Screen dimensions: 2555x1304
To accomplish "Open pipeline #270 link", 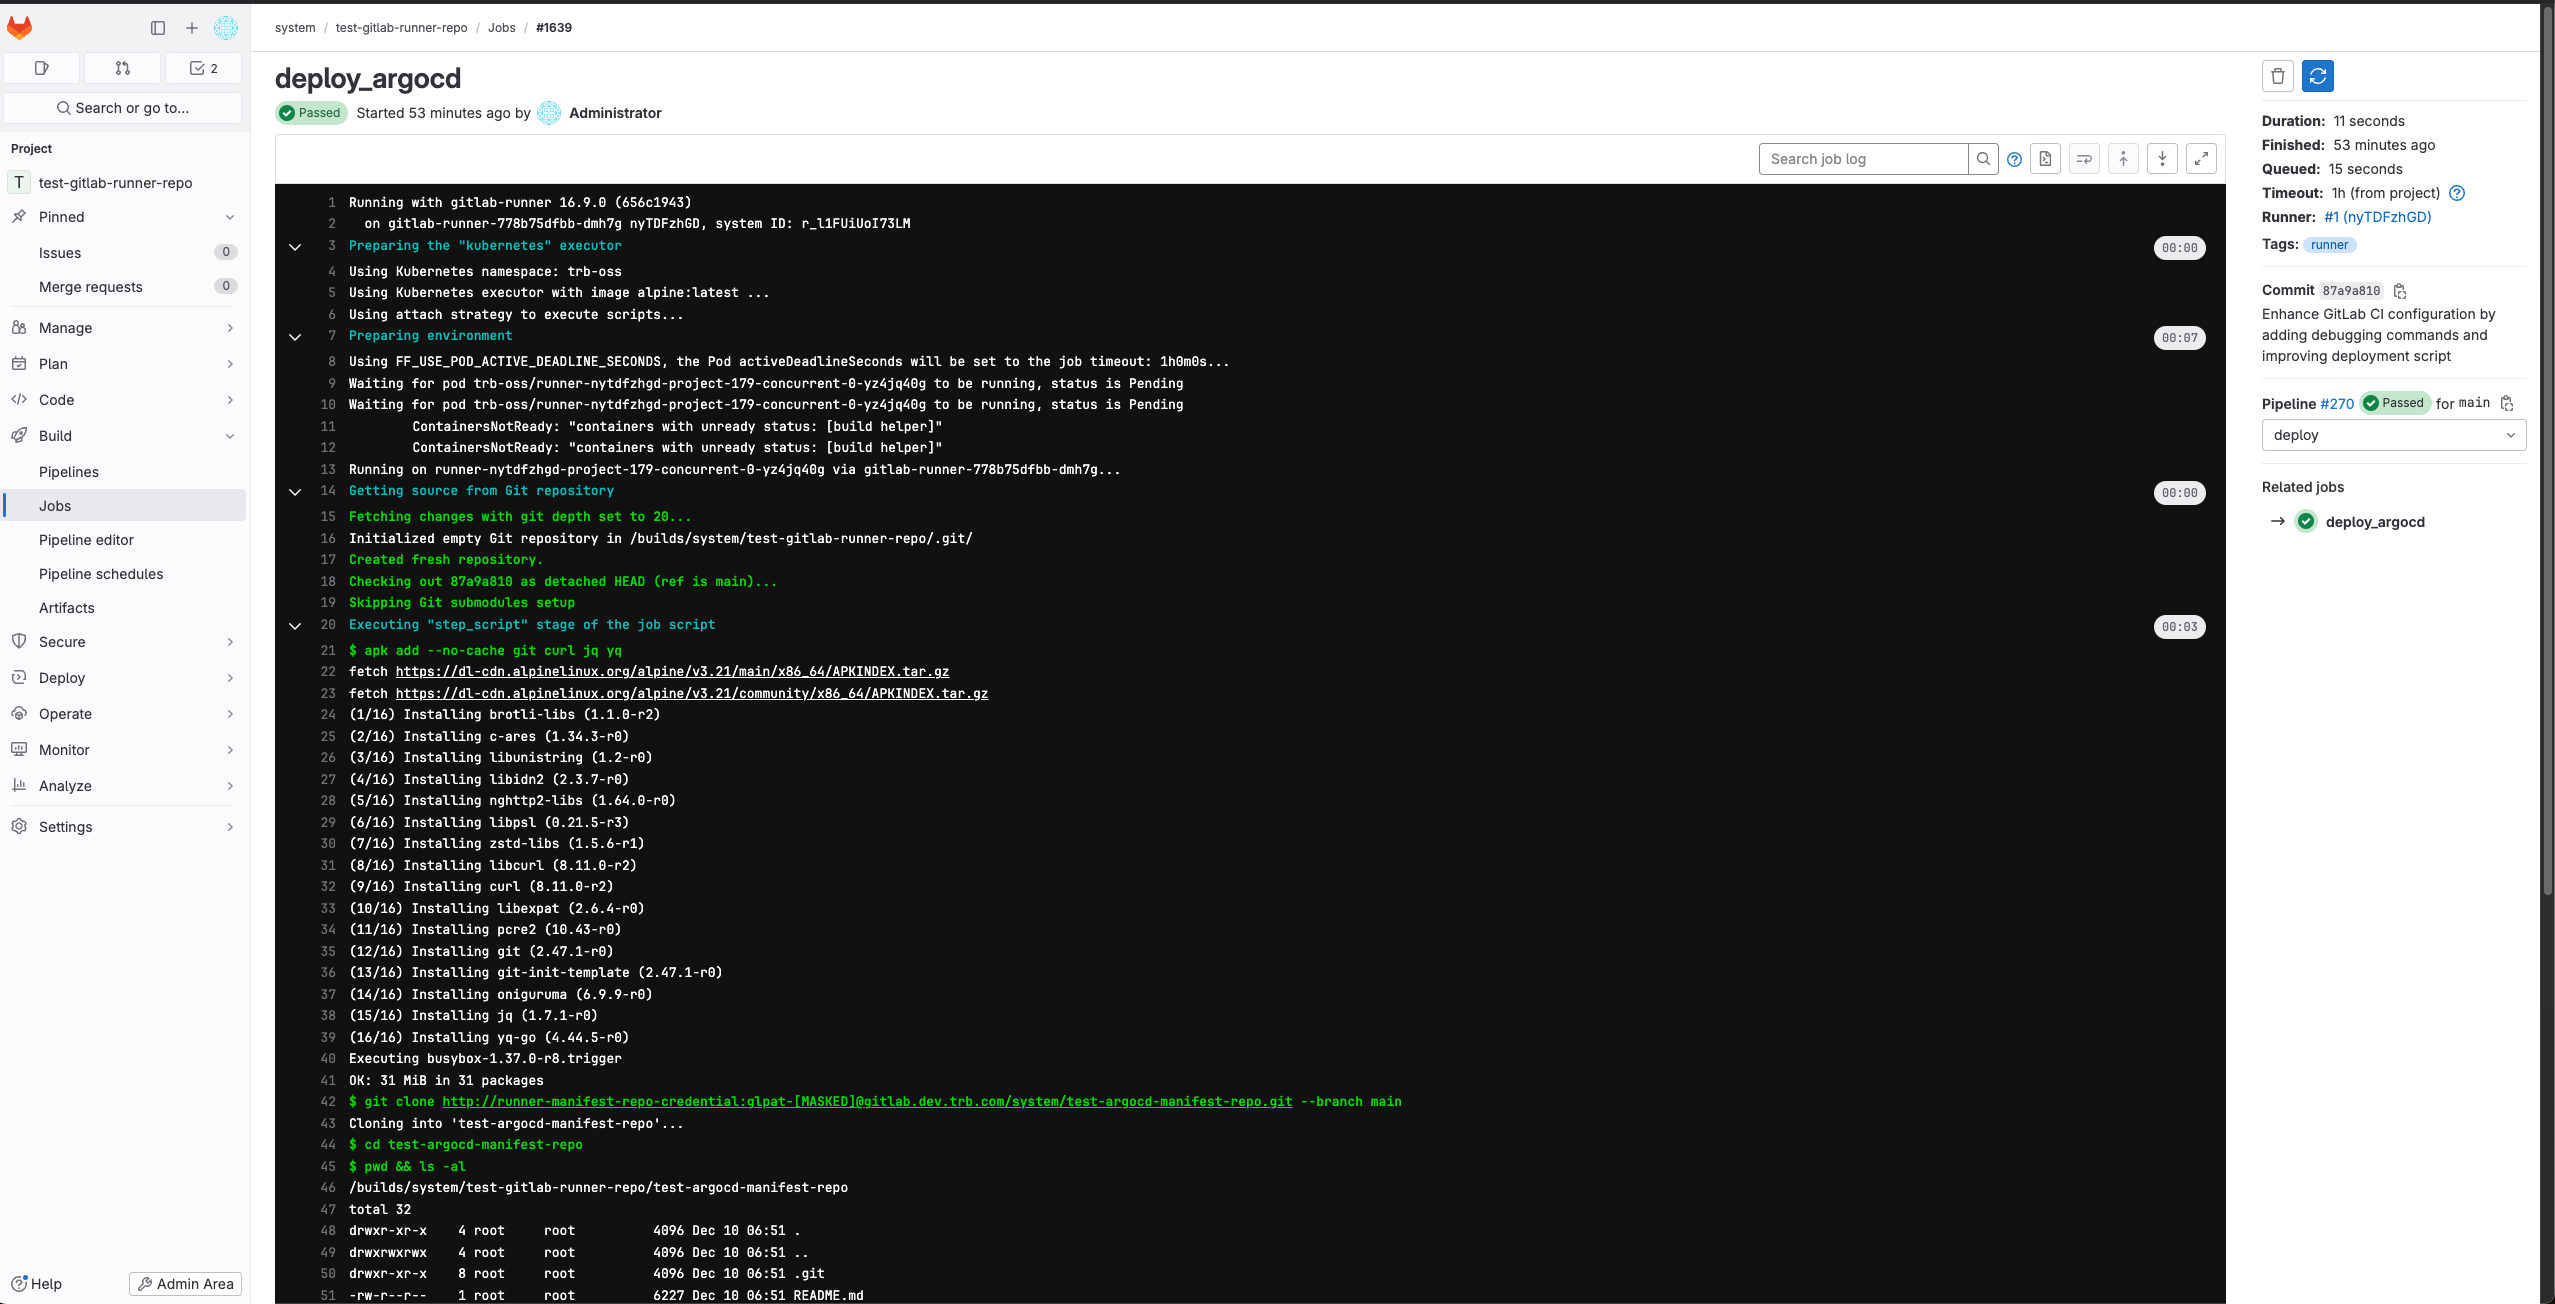I will (2337, 404).
